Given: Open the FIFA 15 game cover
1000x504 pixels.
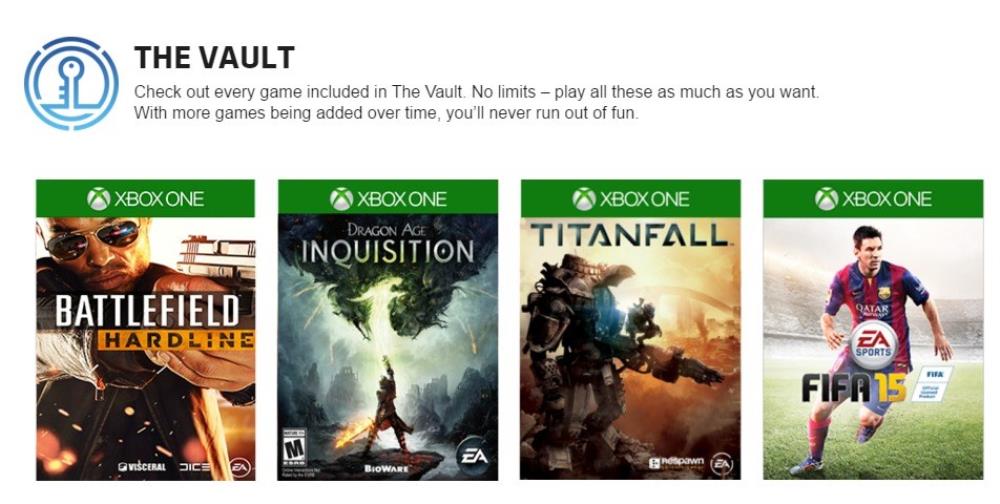Looking at the screenshot, I should click(873, 348).
